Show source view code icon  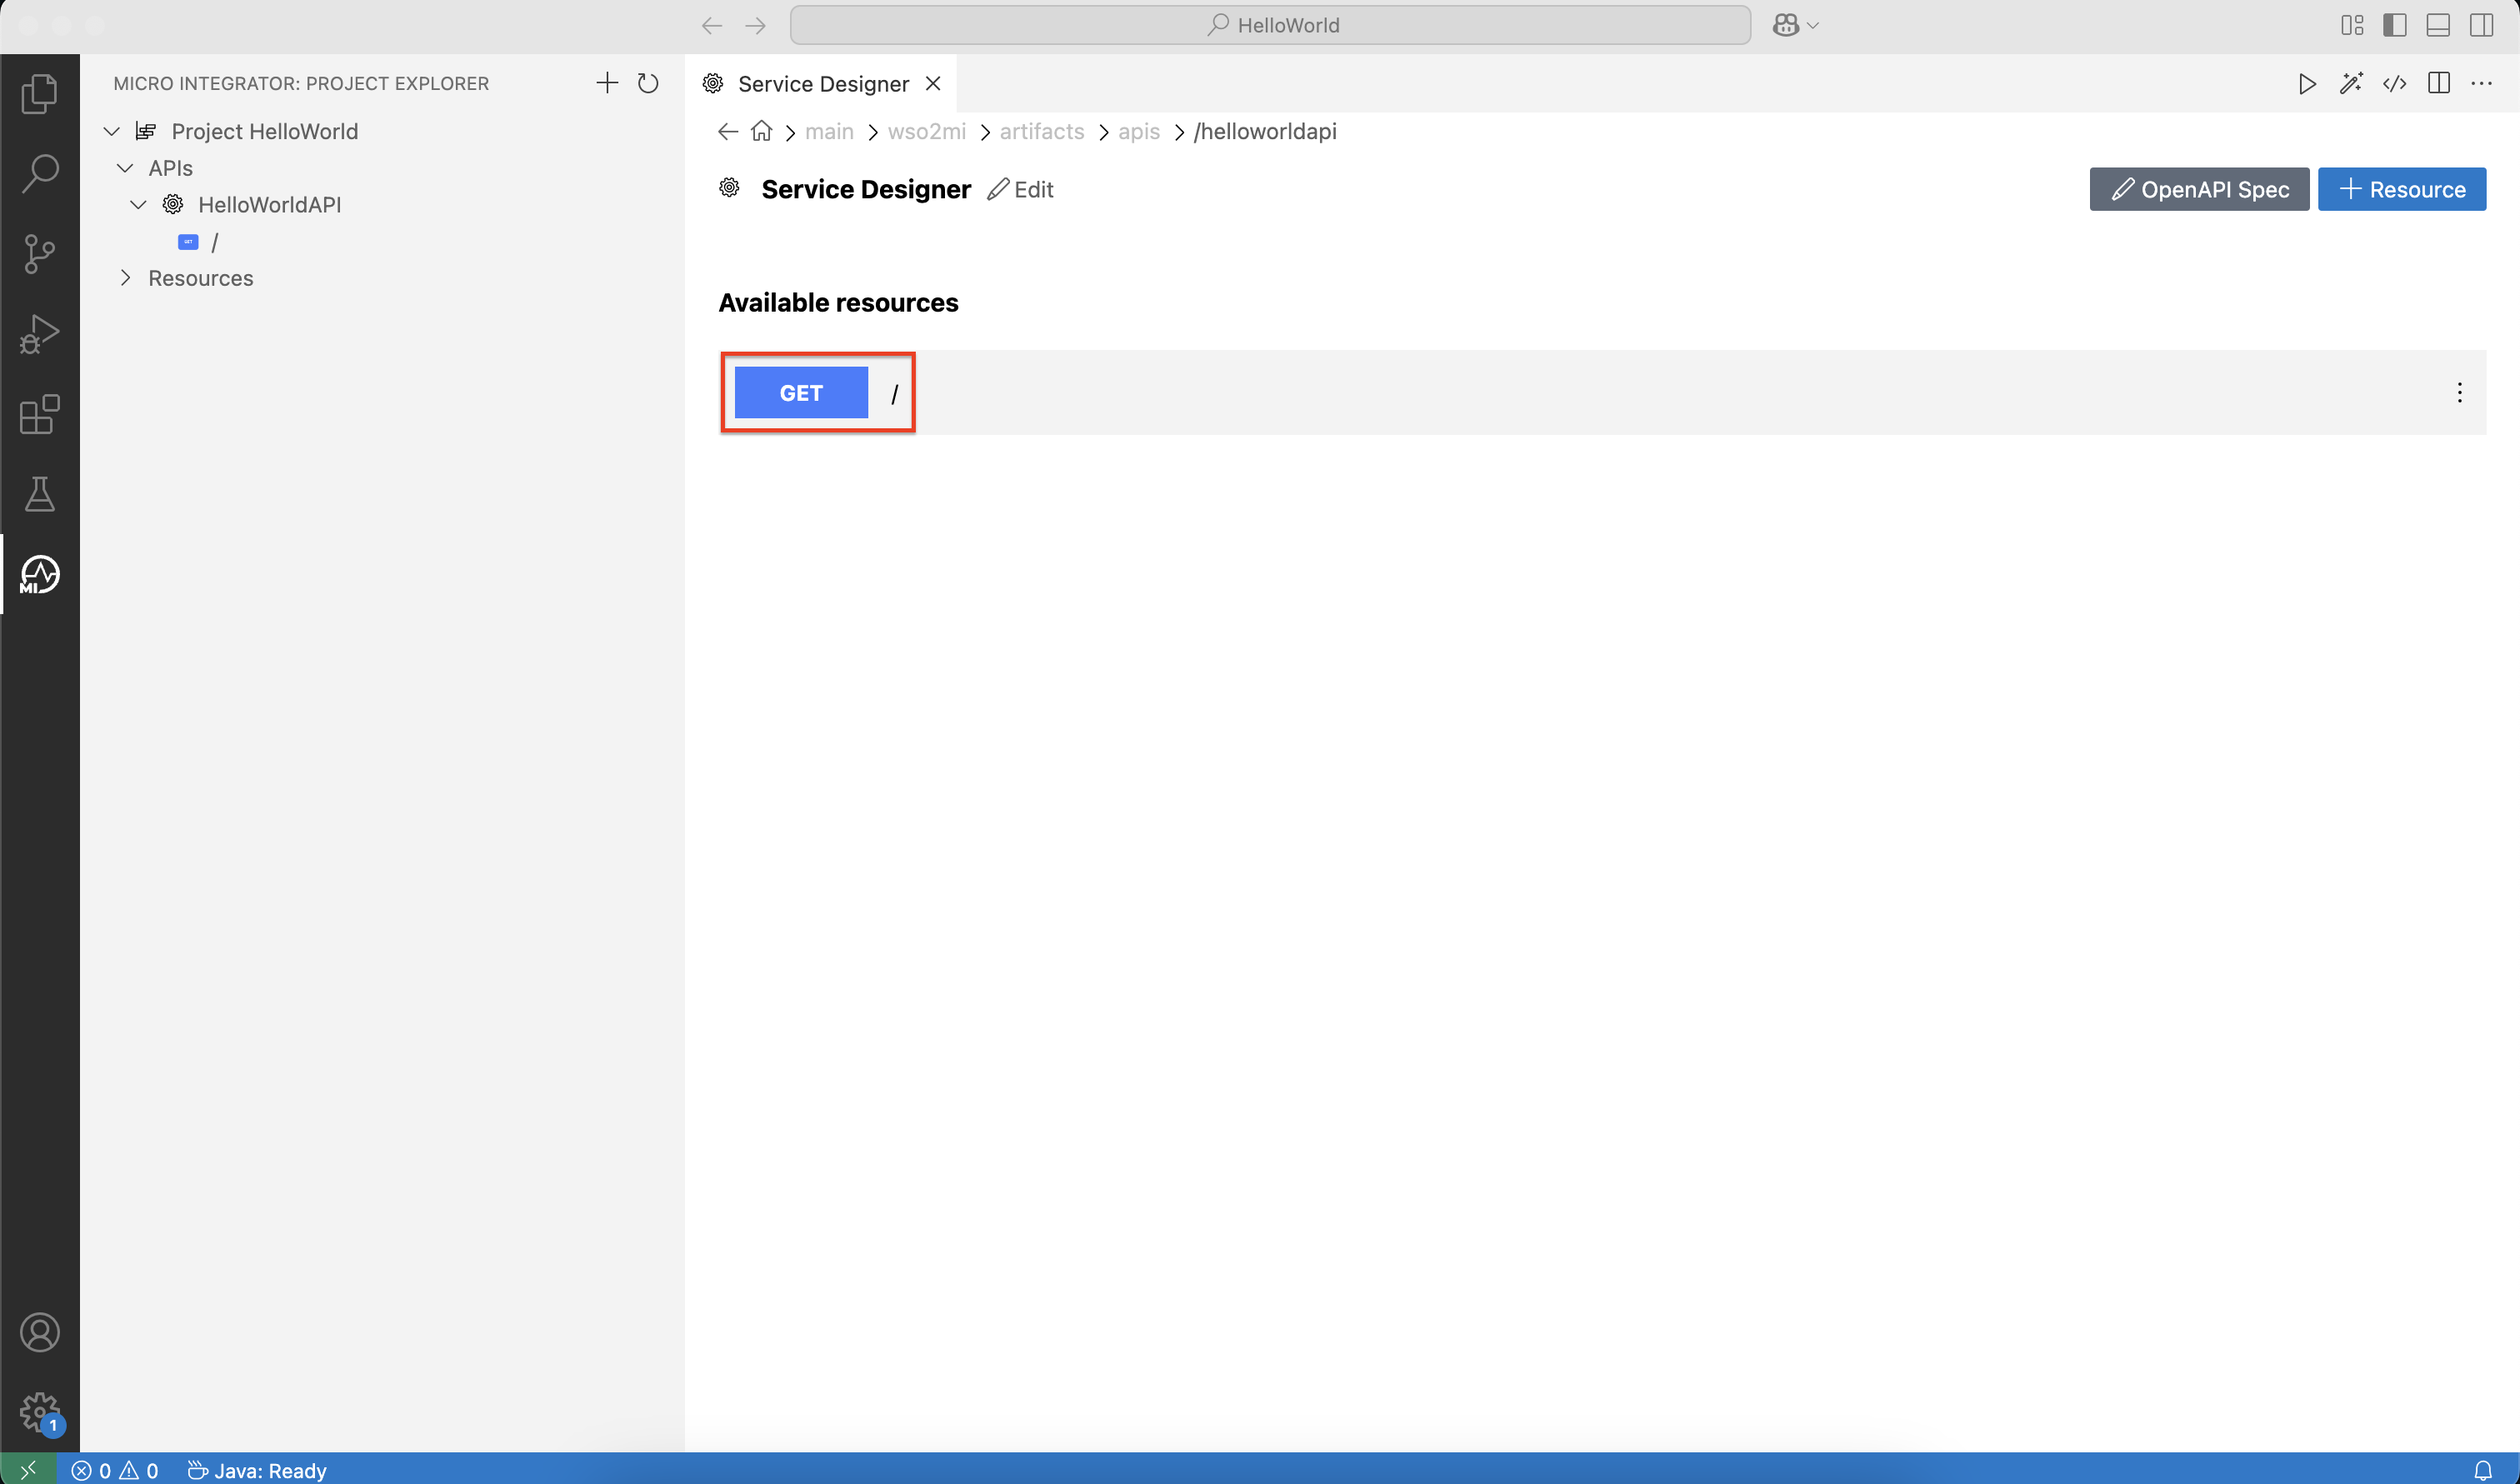[2395, 84]
